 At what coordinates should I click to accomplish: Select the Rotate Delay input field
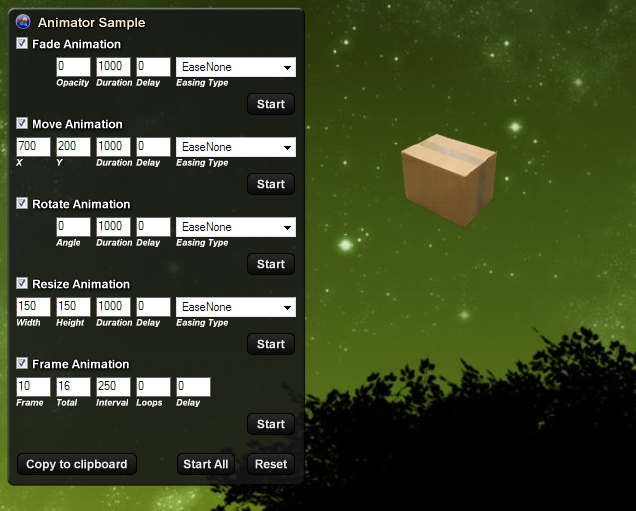coord(153,226)
